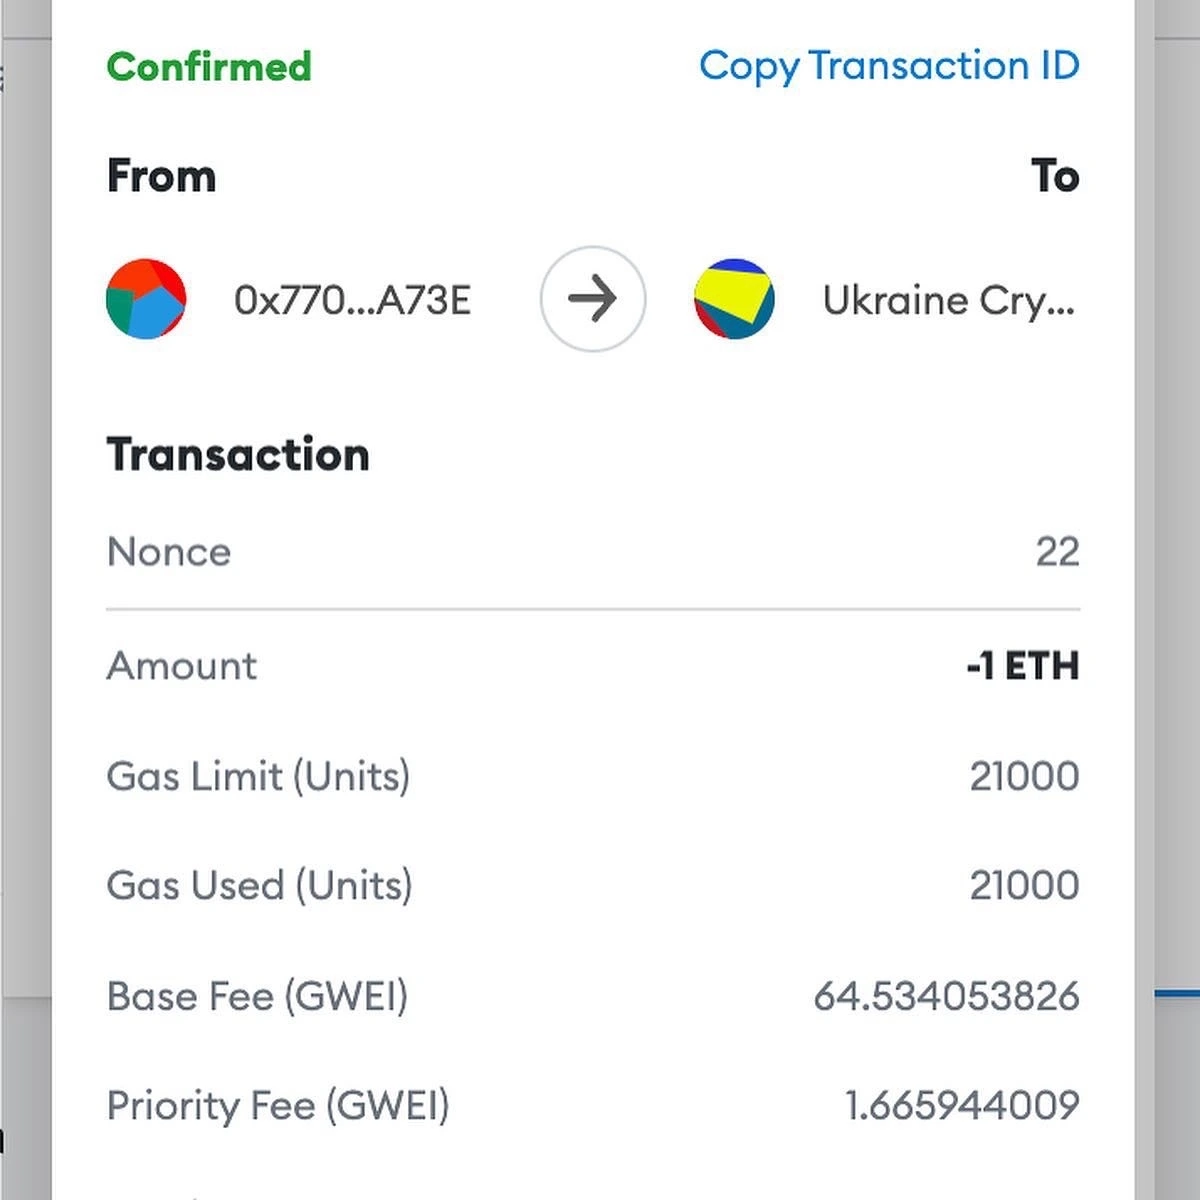Click the green Confirmed status label
Viewport: 1200px width, 1200px height.
point(209,67)
